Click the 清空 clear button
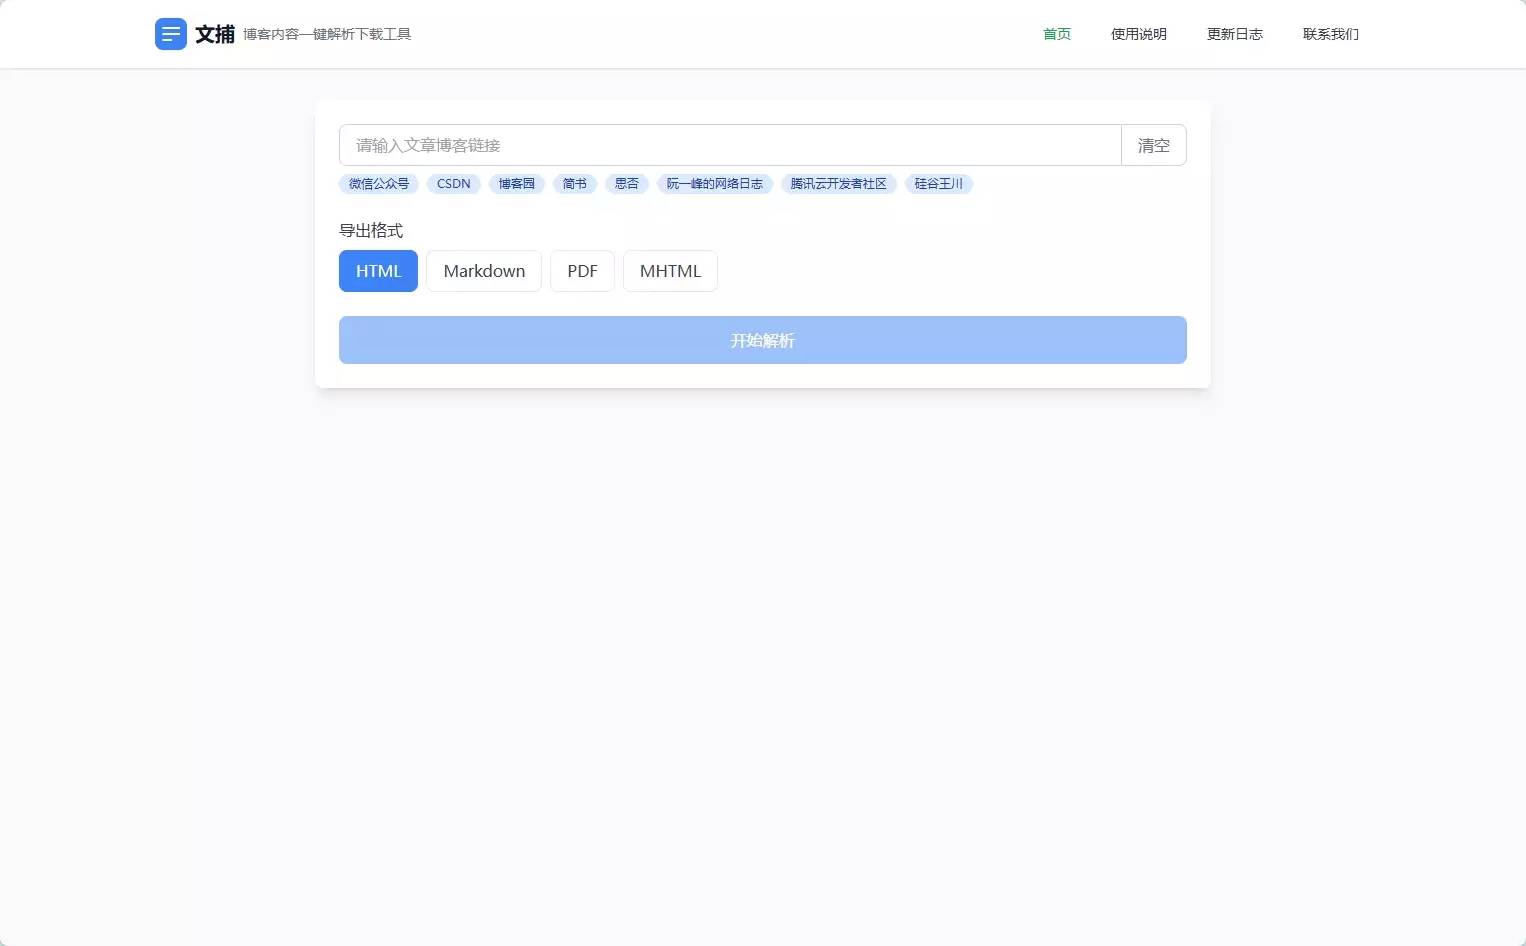 click(1154, 145)
